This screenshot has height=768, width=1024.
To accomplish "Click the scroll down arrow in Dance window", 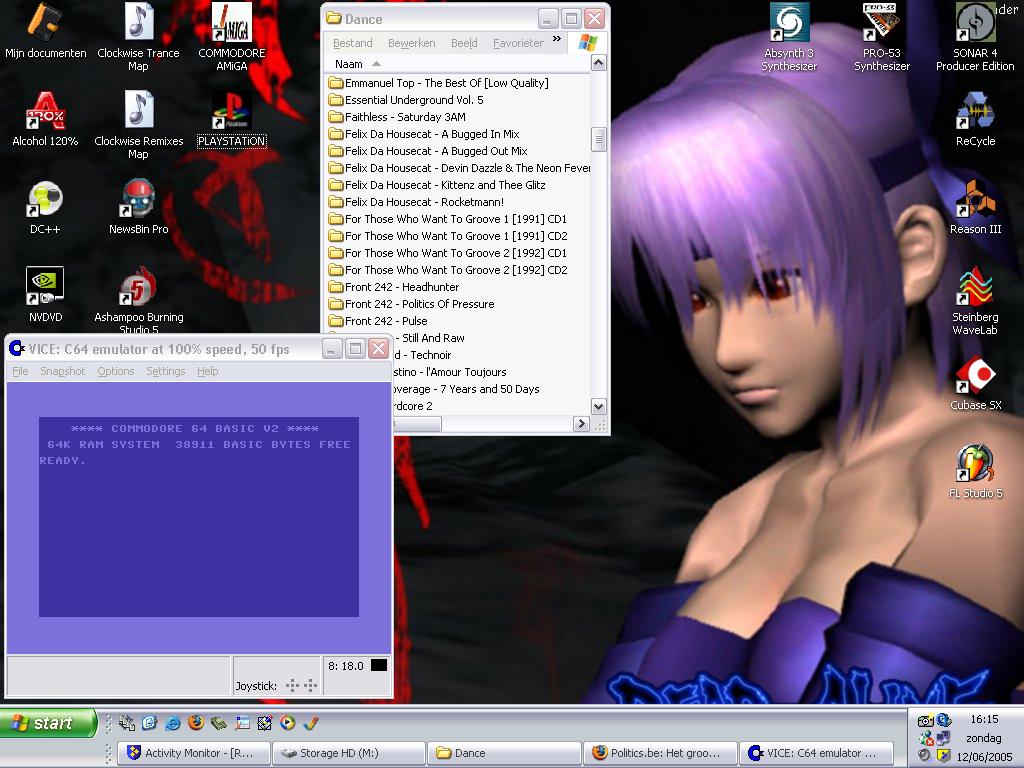I will (x=599, y=406).
